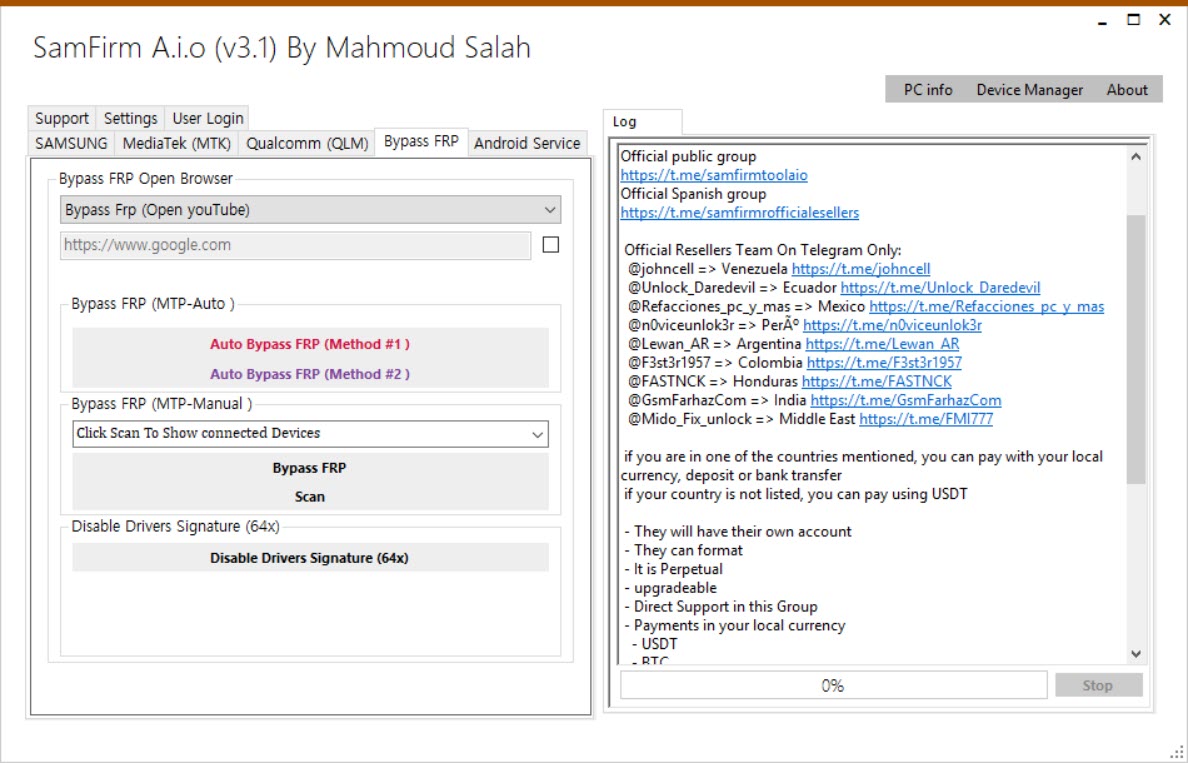The height and width of the screenshot is (763, 1188).
Task: Click 'Payments in your local currency' line
Action: coord(735,626)
